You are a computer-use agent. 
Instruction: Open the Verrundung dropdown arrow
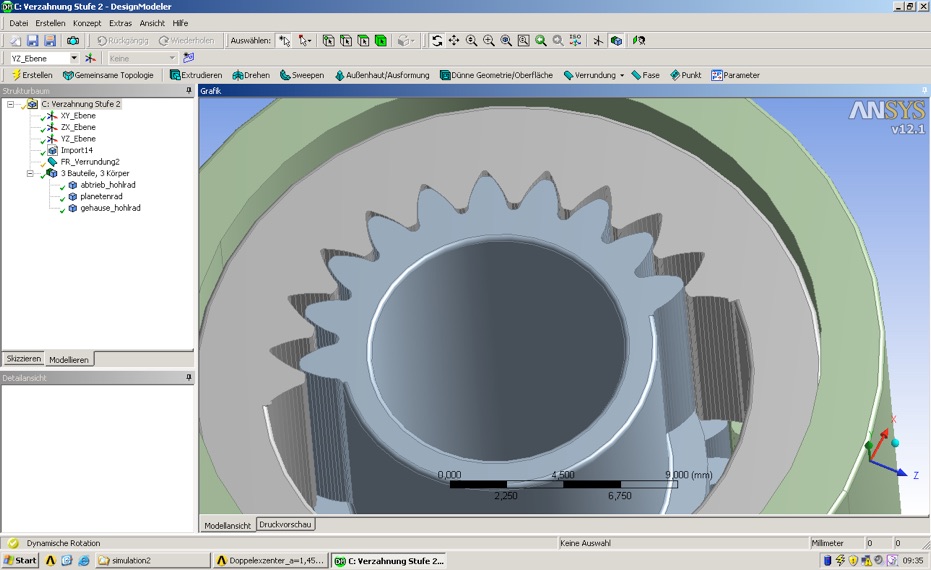click(x=622, y=75)
